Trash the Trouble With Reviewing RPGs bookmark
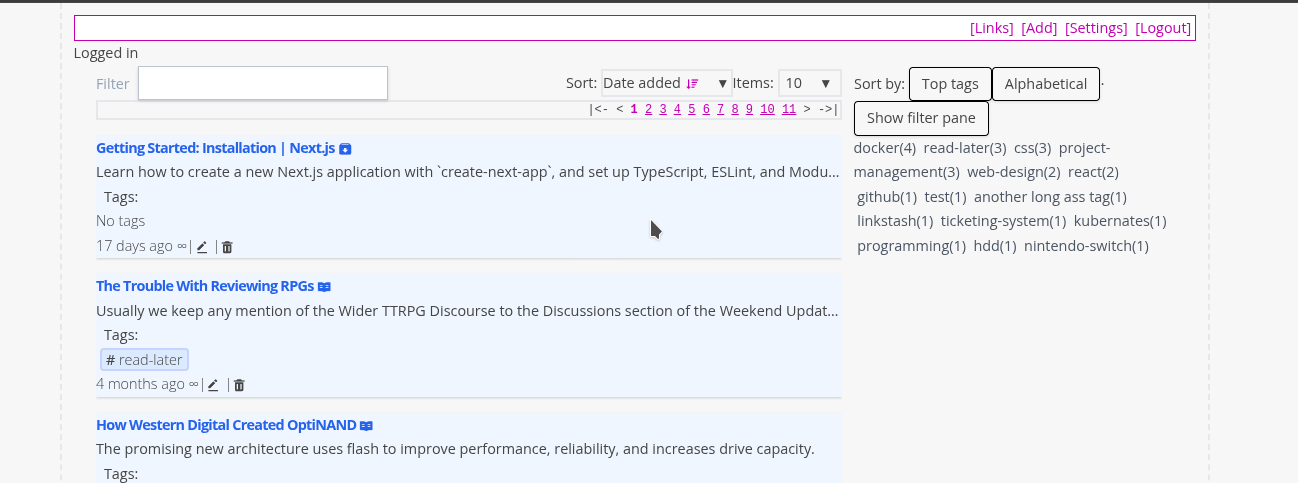The image size is (1298, 483). tap(239, 385)
